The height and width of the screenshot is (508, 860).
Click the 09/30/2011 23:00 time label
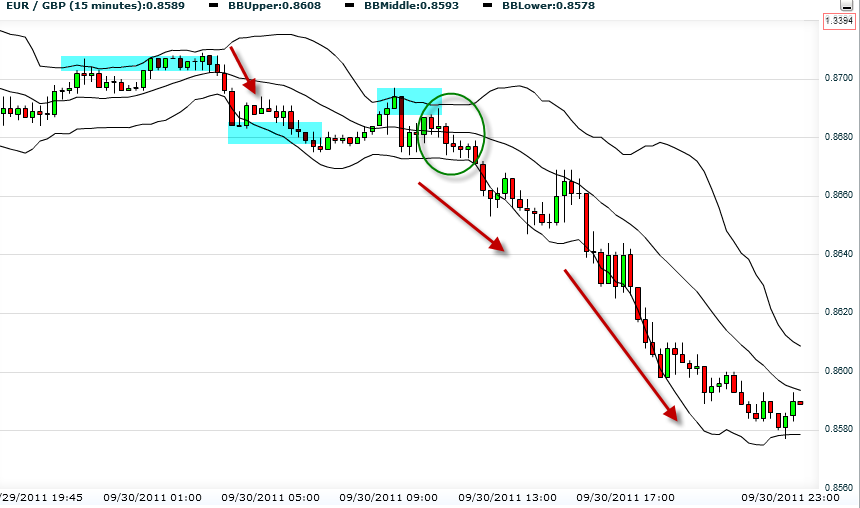pos(797,496)
